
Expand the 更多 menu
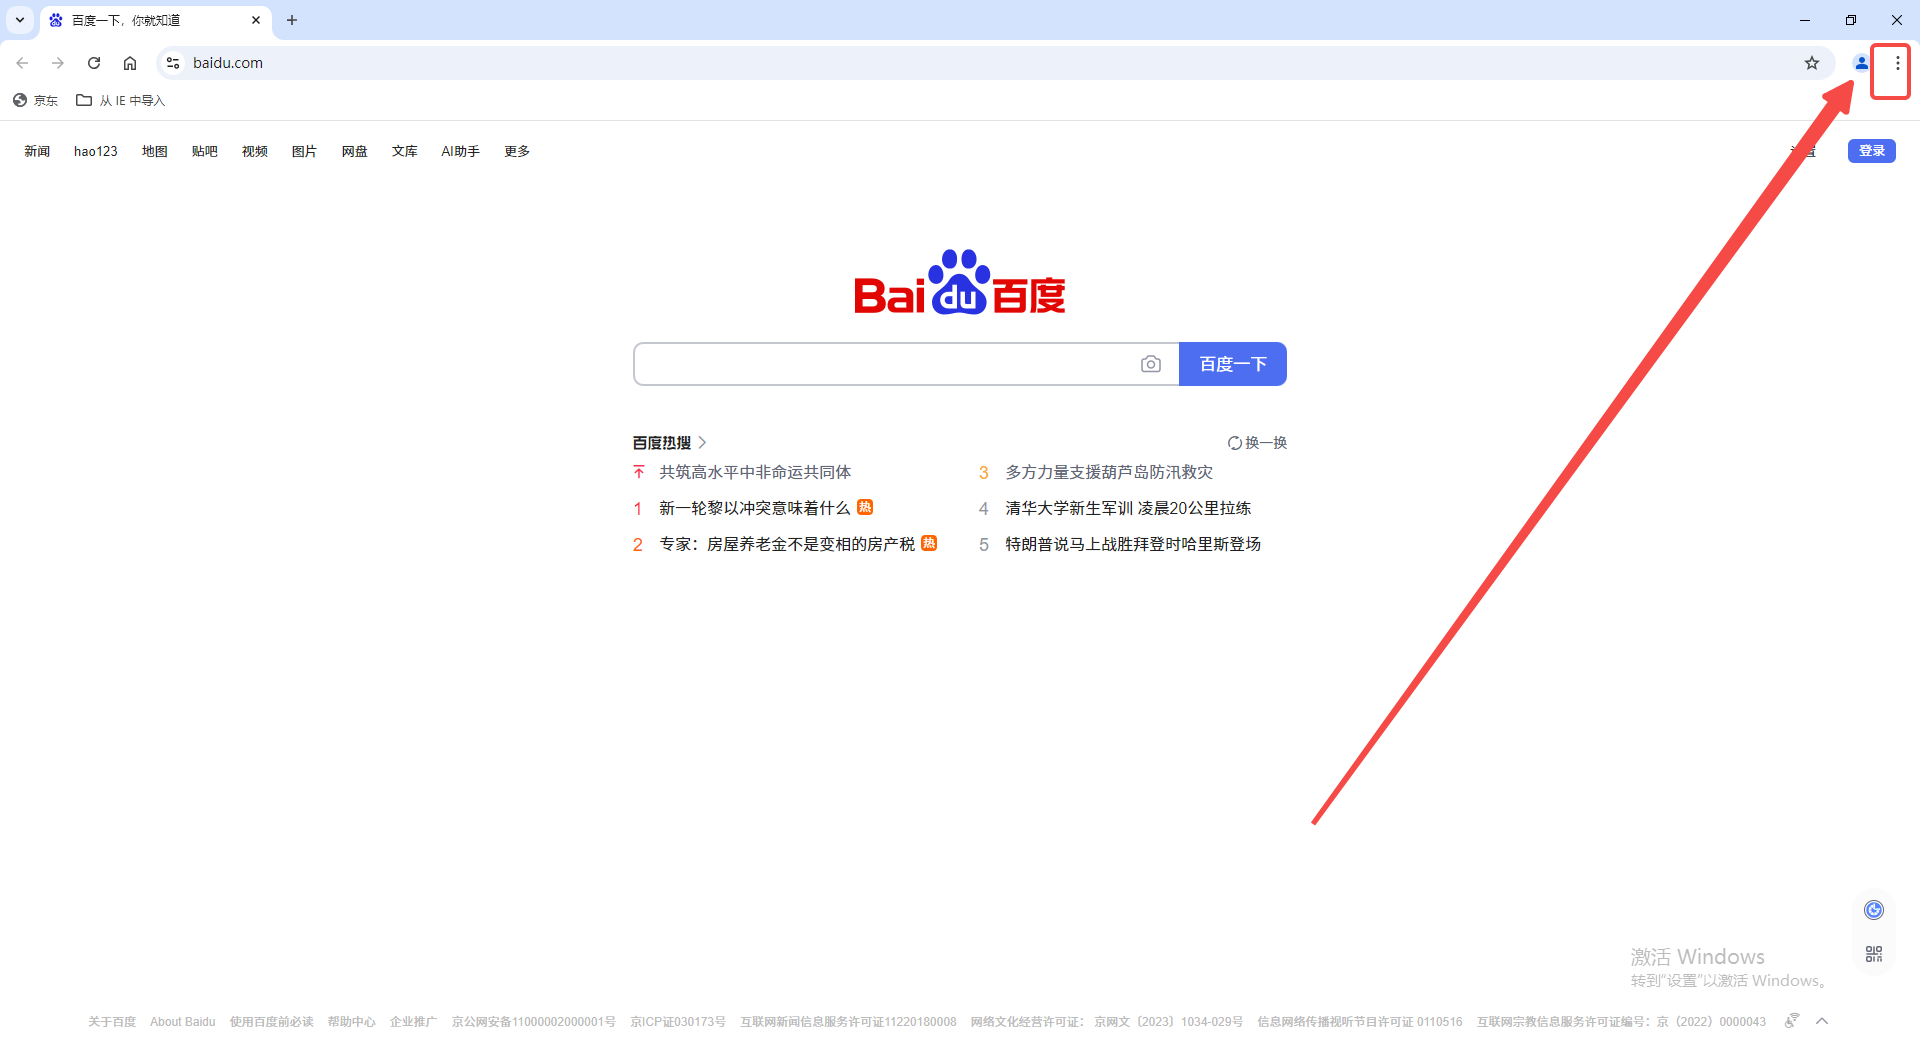click(517, 151)
